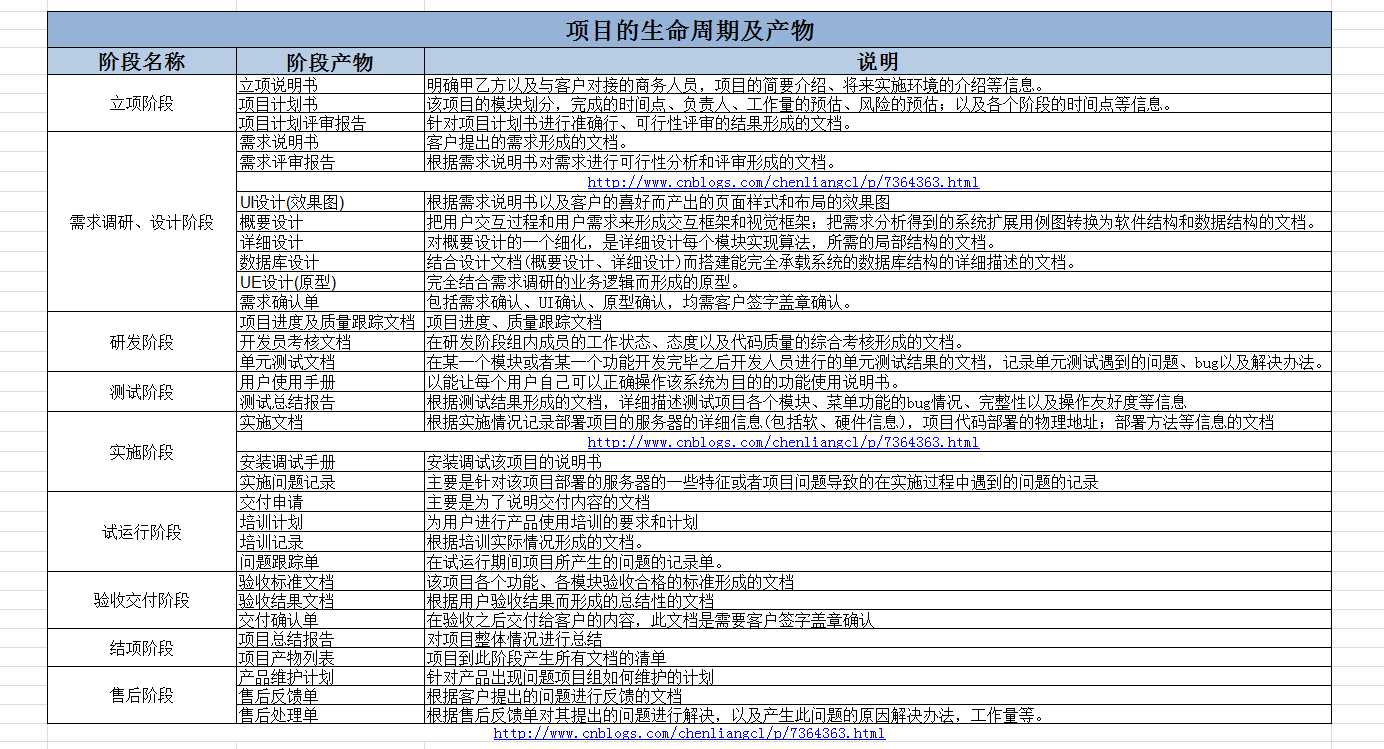Screen dimensions: 1384x749
Task: Select the 立项说明书 cell
Action: [330, 85]
